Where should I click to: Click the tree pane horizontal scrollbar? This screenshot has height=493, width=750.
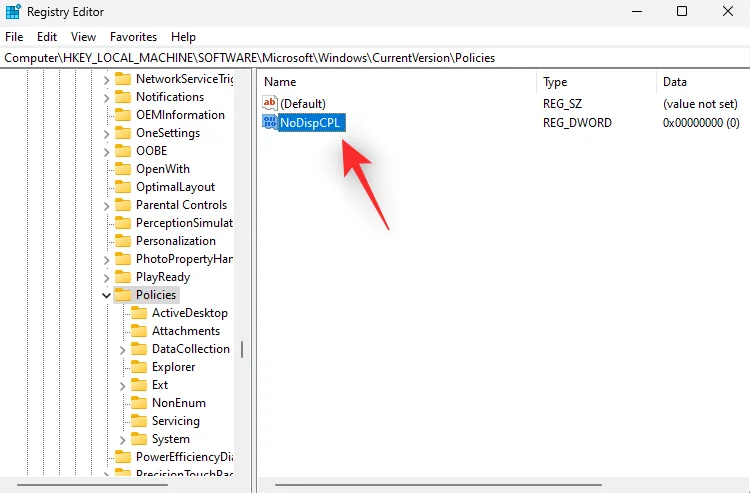pyautogui.click(x=92, y=485)
